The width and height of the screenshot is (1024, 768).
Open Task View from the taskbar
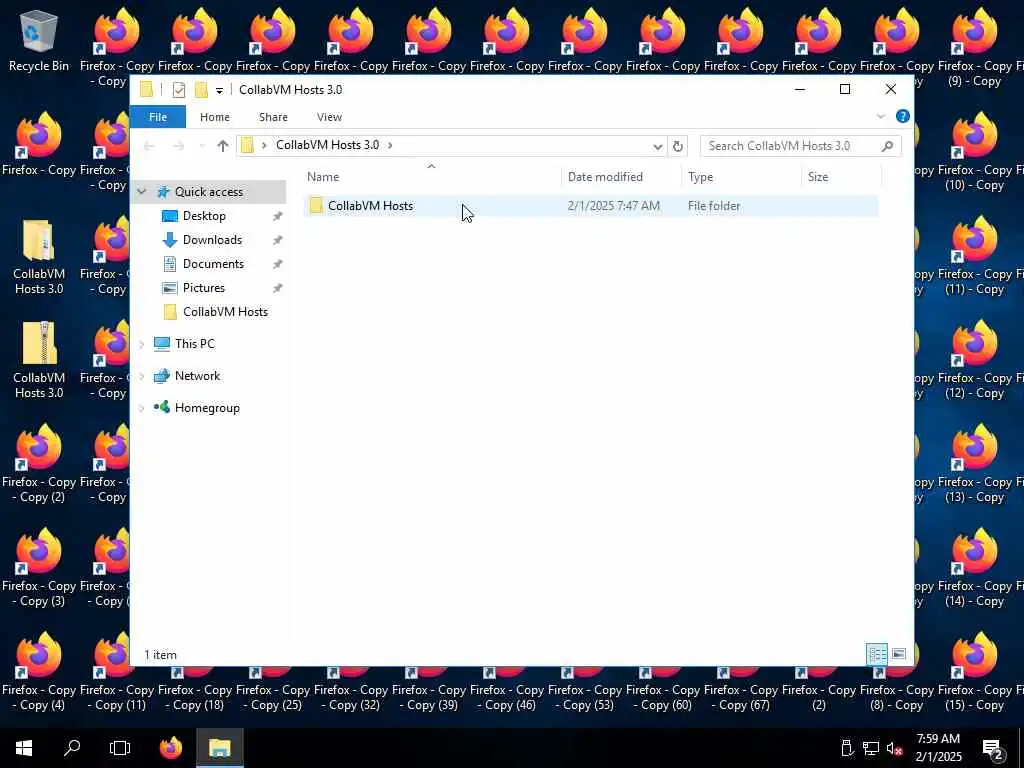pyautogui.click(x=120, y=748)
